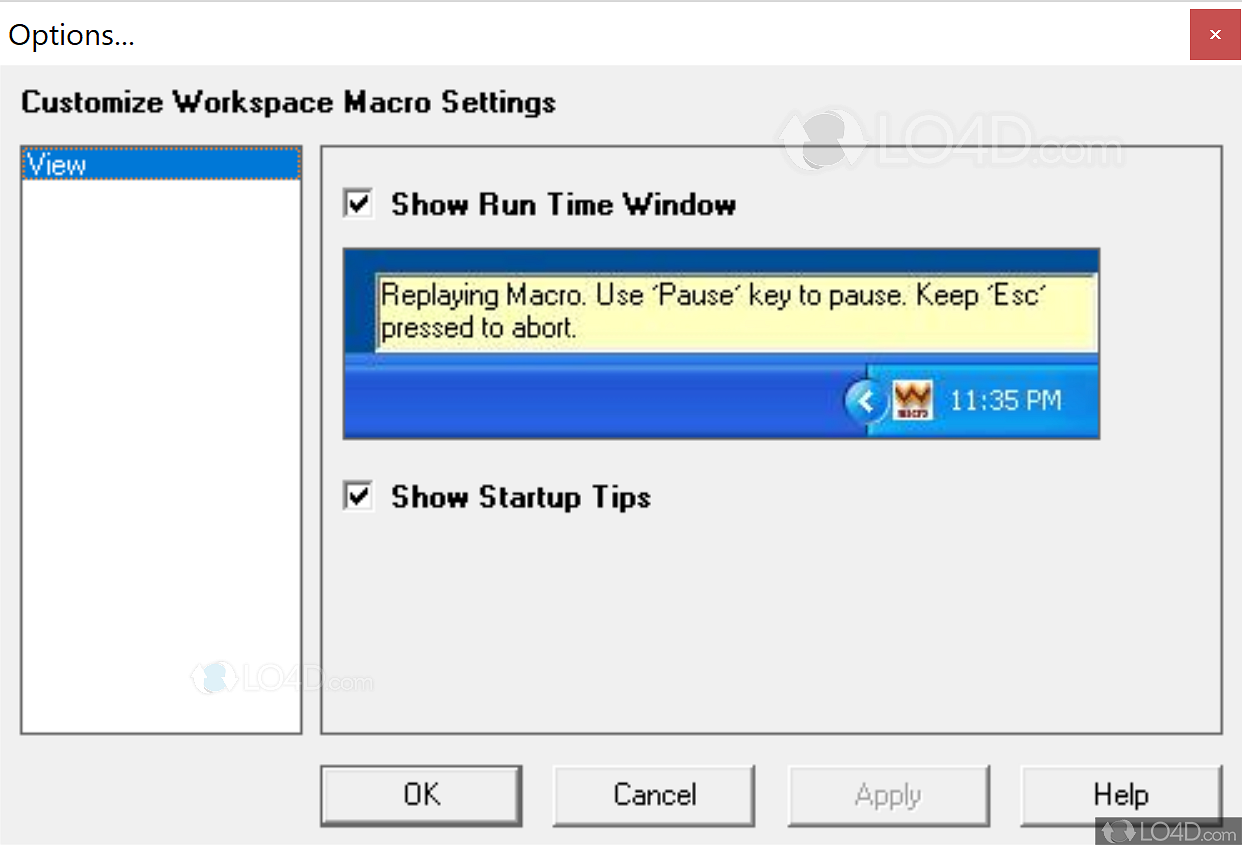Click the 'Show Run Time Window' label text

pyautogui.click(x=563, y=205)
